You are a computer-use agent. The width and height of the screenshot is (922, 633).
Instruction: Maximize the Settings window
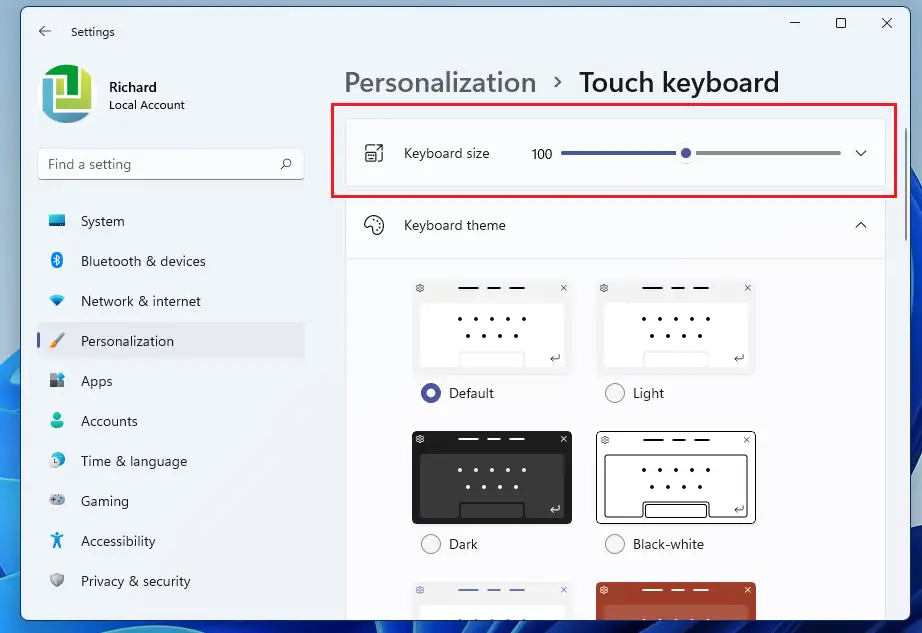(841, 23)
